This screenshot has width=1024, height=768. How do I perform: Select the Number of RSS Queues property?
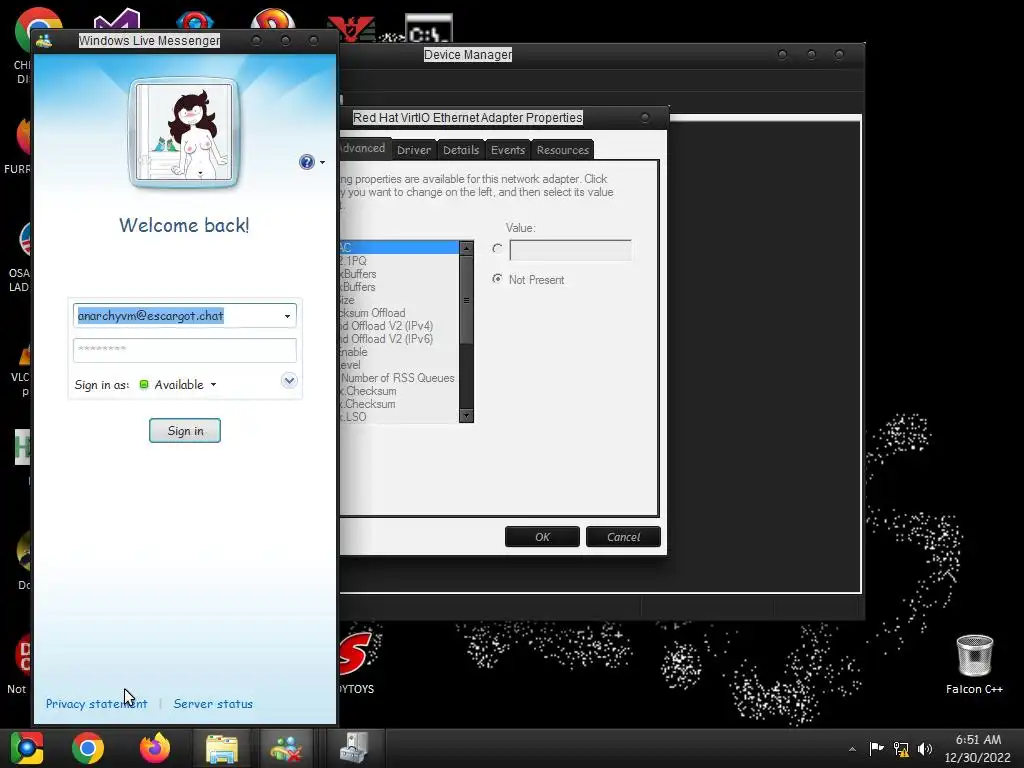click(399, 377)
